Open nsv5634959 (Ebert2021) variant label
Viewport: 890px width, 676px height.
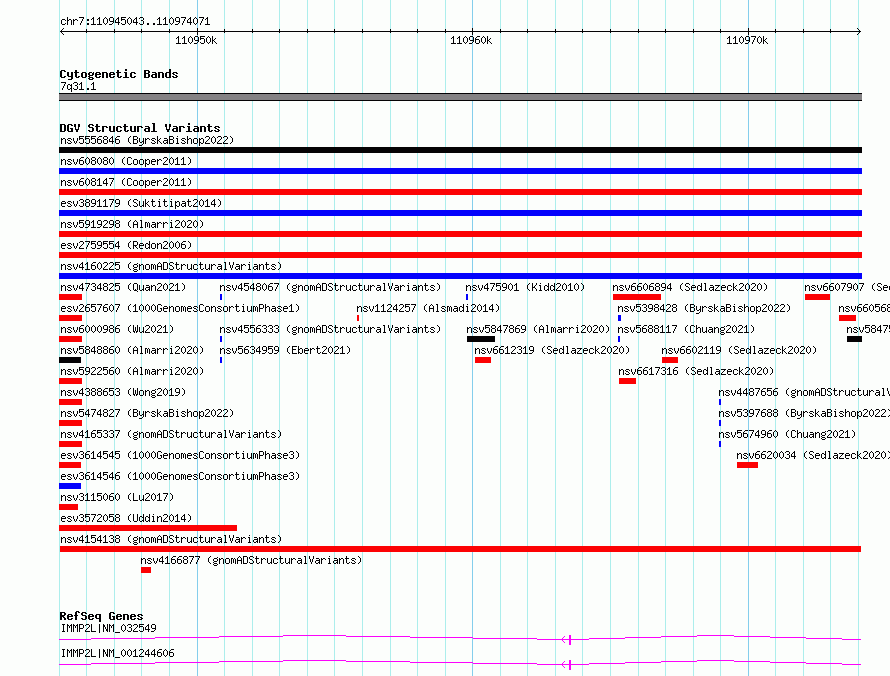click(x=285, y=350)
